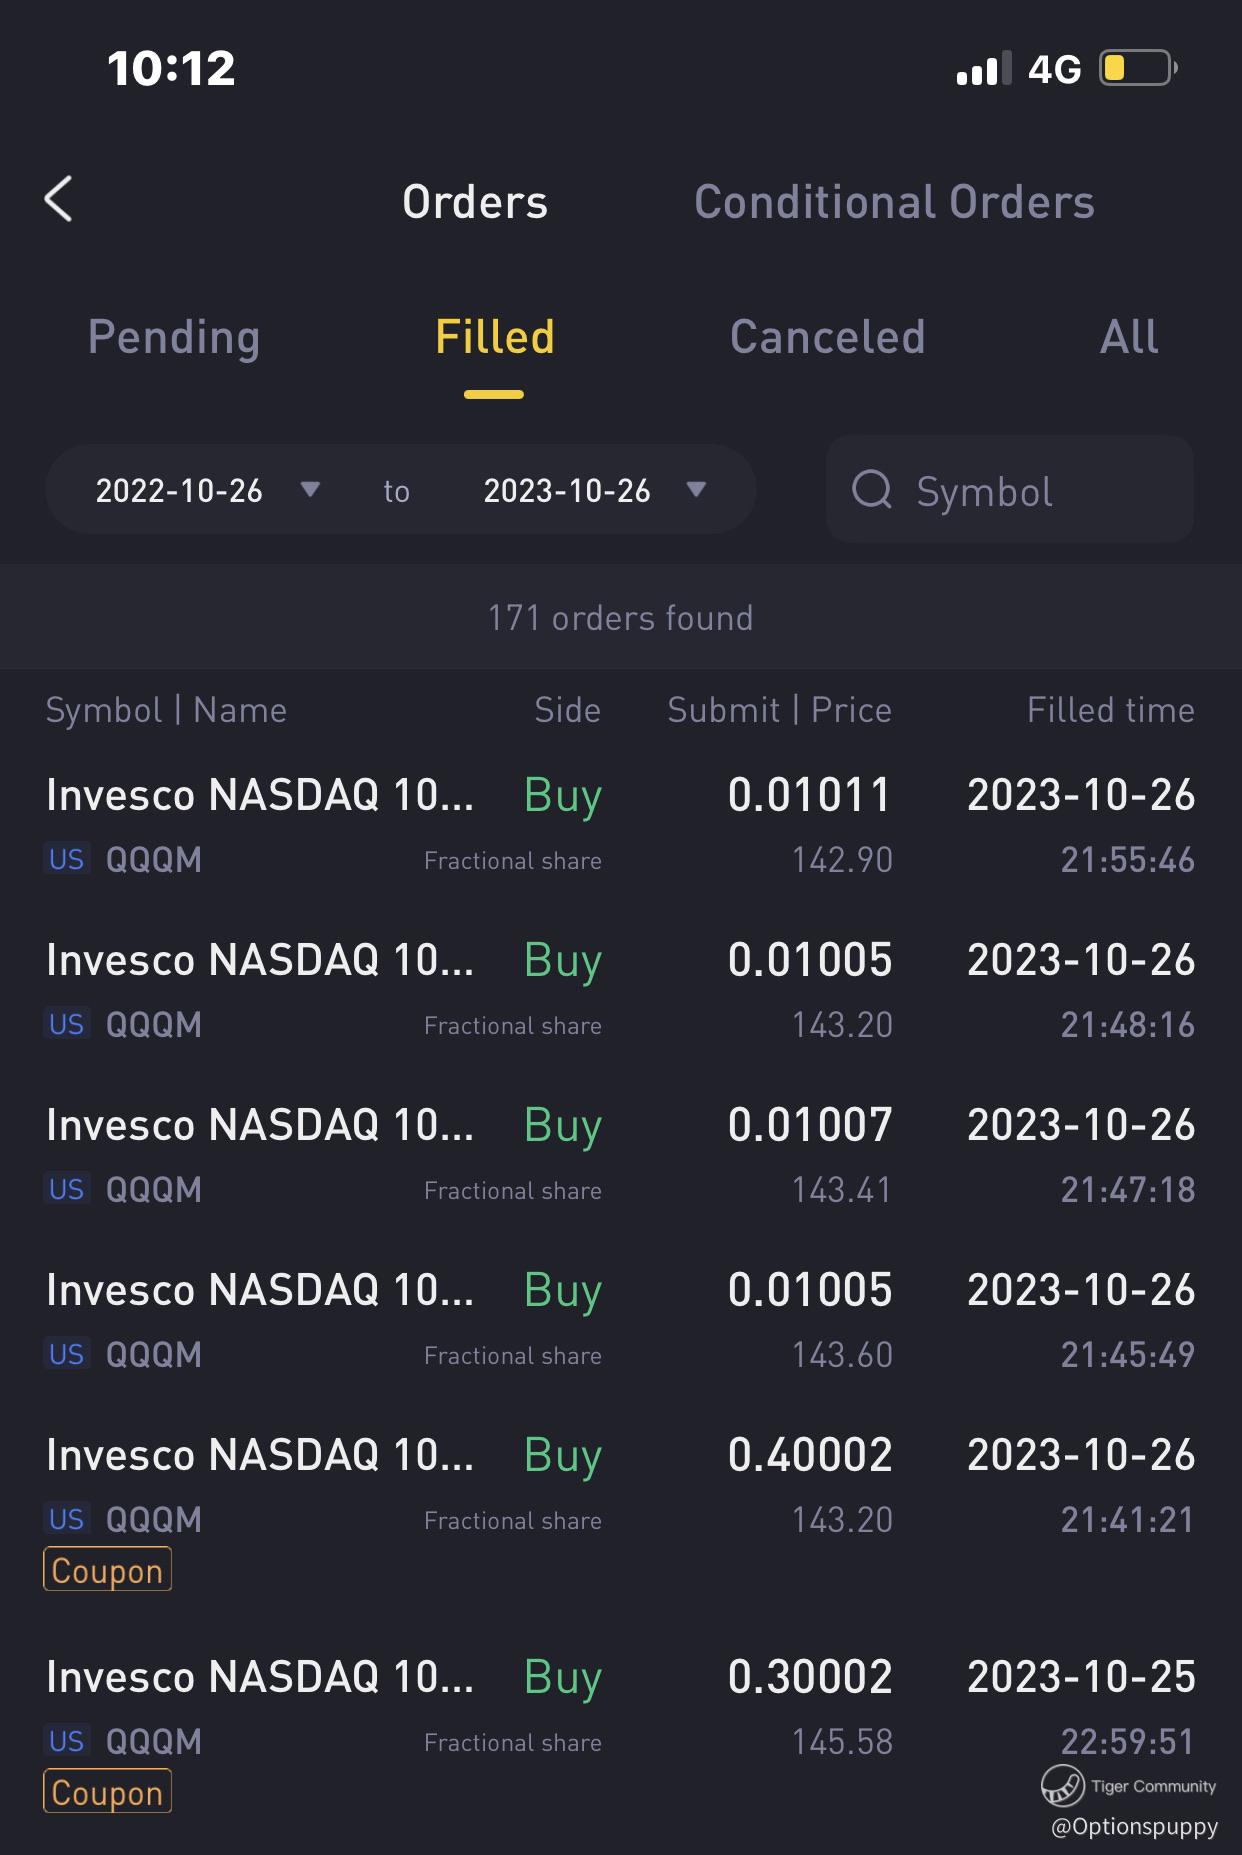The width and height of the screenshot is (1242, 1855).
Task: Open the QQQM order filled at 21:45:49
Action: pos(620,1321)
